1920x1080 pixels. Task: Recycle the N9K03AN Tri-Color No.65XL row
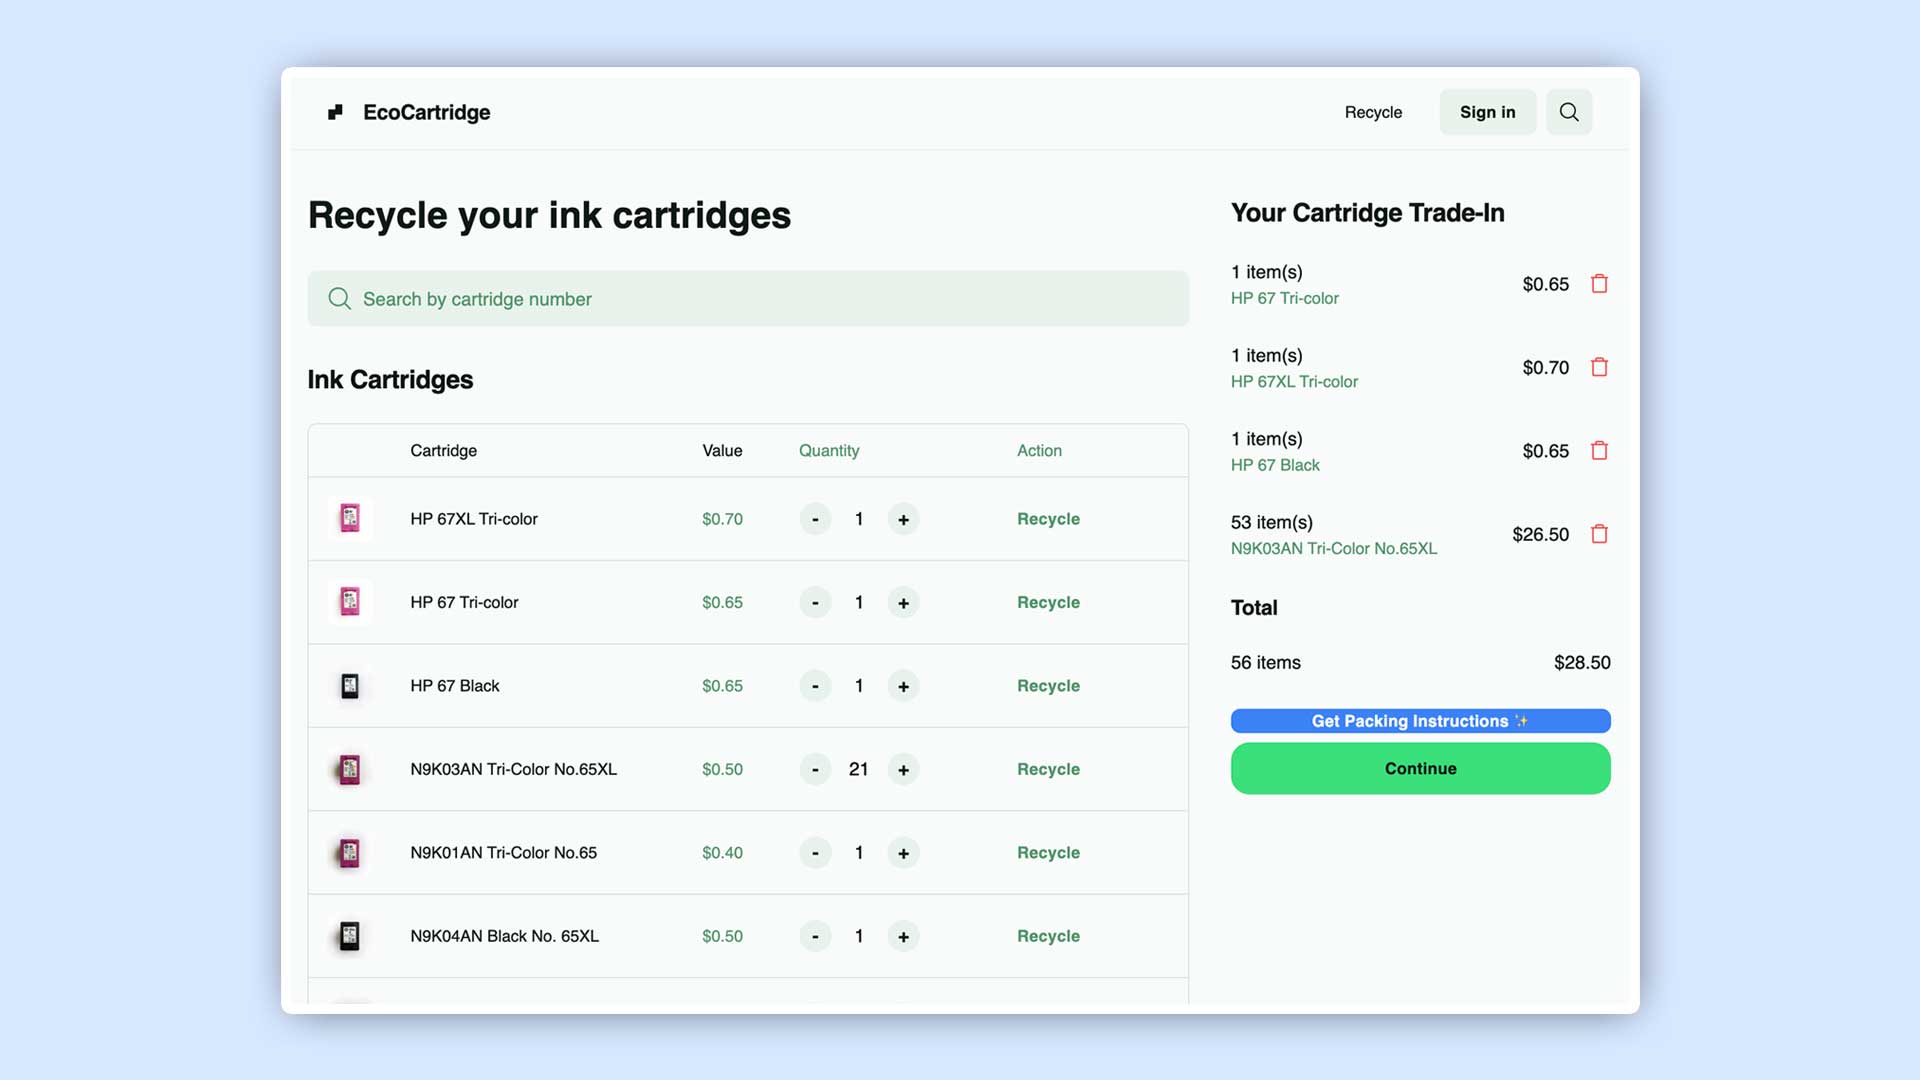1048,769
